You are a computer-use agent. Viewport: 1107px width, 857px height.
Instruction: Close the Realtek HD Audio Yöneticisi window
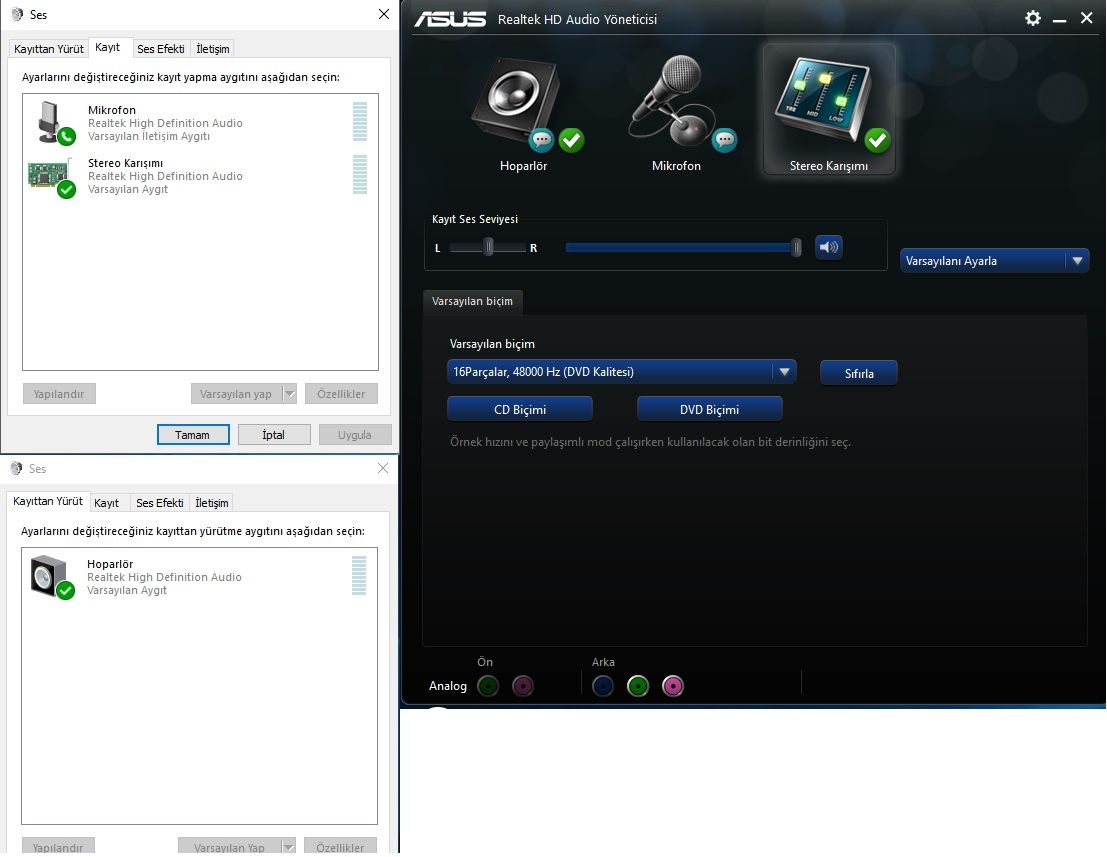click(1087, 18)
